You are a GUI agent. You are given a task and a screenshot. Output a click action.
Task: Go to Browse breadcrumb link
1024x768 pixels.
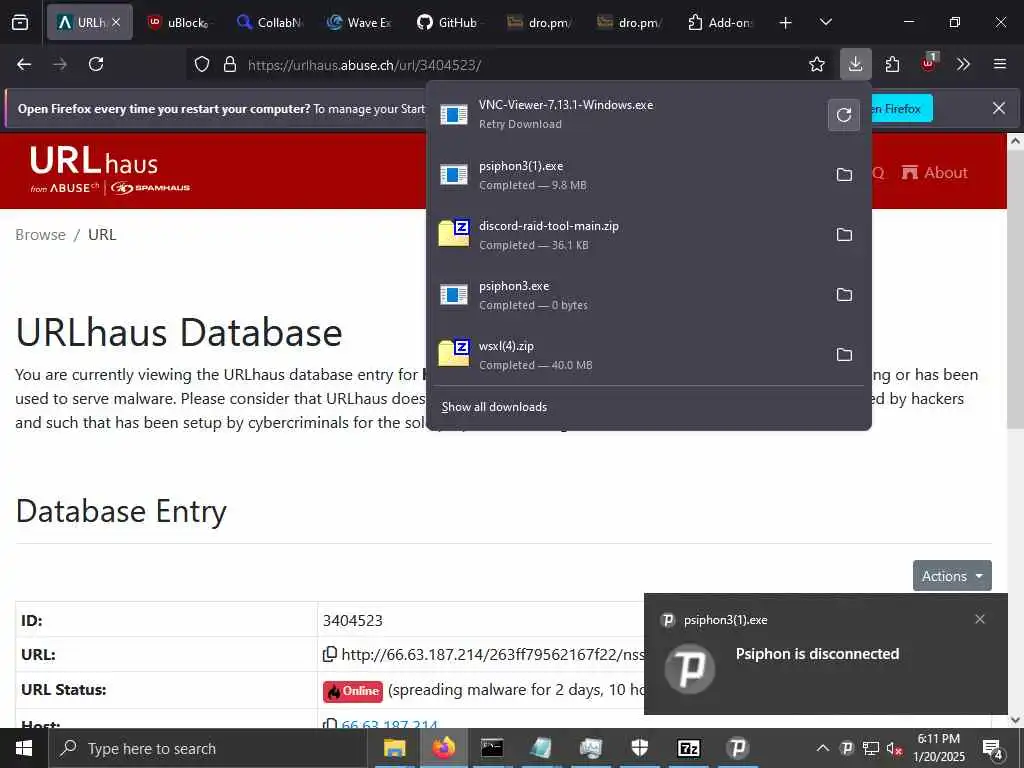click(x=40, y=234)
